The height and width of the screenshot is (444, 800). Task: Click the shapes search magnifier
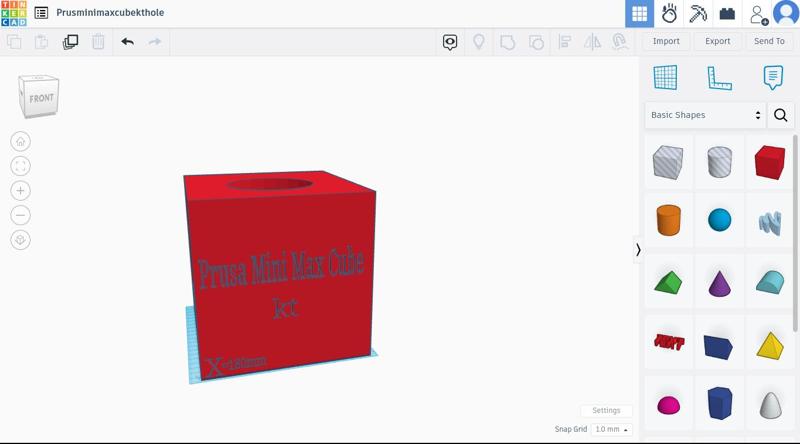tap(781, 115)
